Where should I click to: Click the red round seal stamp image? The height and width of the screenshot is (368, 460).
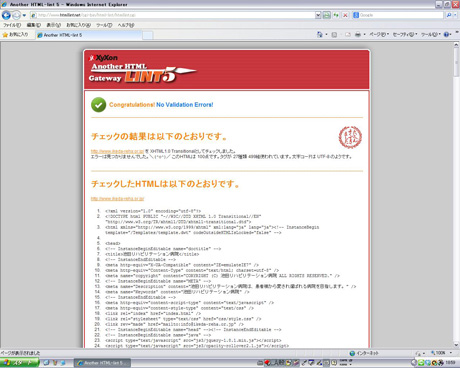[350, 137]
